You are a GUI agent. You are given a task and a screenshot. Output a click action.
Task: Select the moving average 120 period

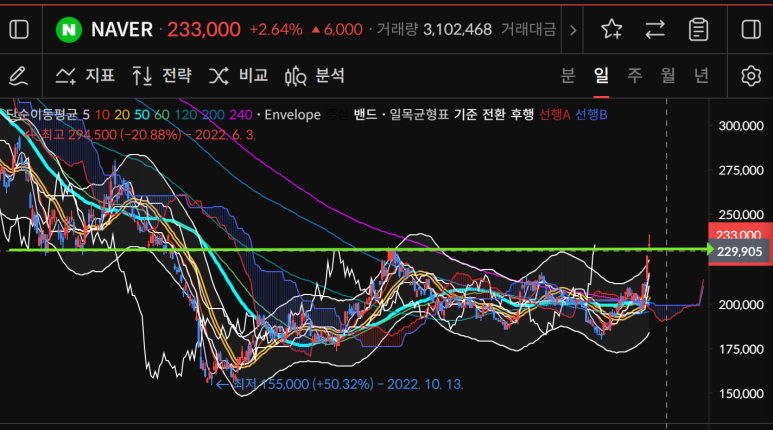pos(186,115)
